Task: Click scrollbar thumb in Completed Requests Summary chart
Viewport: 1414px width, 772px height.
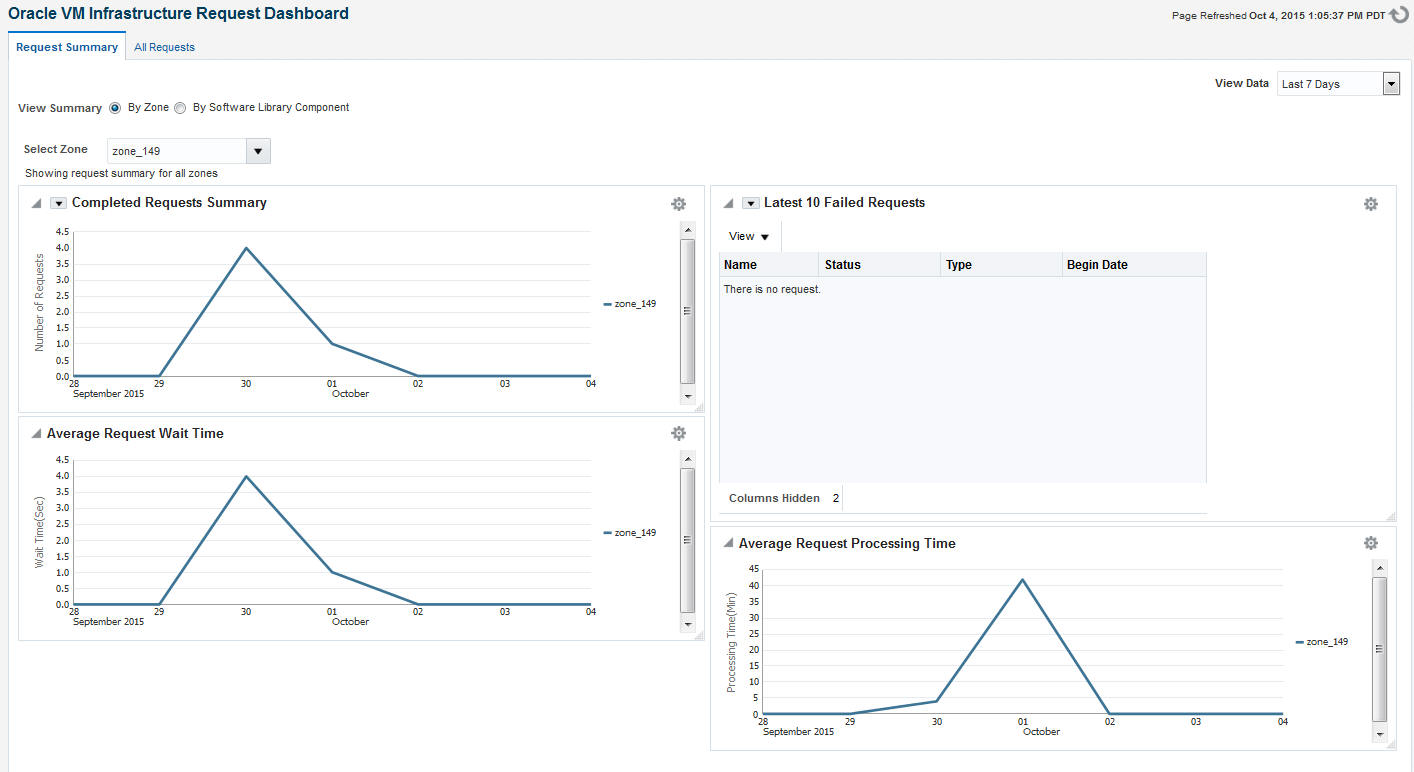Action: click(687, 311)
